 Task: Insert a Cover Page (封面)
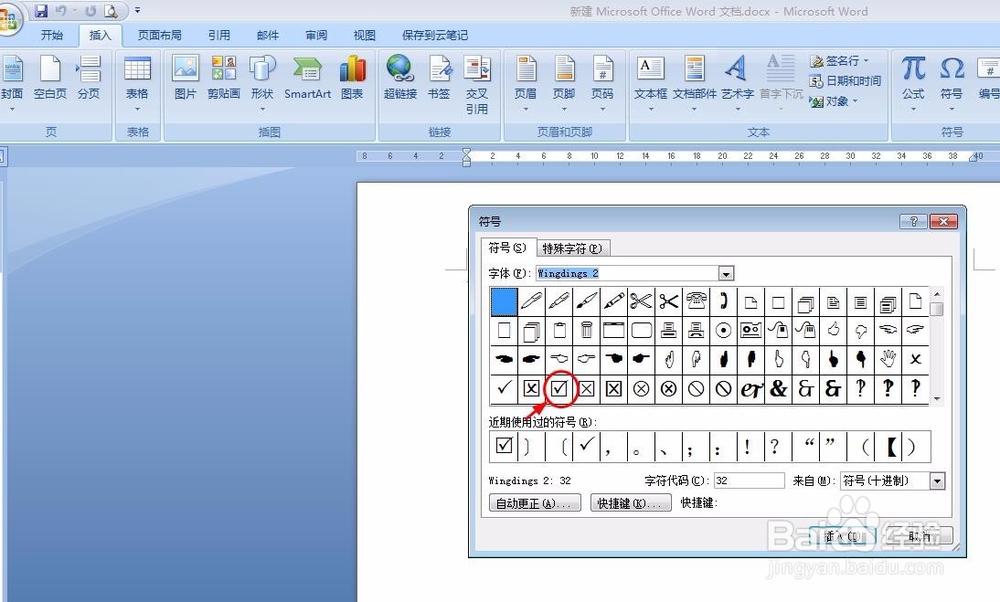(x=11, y=83)
